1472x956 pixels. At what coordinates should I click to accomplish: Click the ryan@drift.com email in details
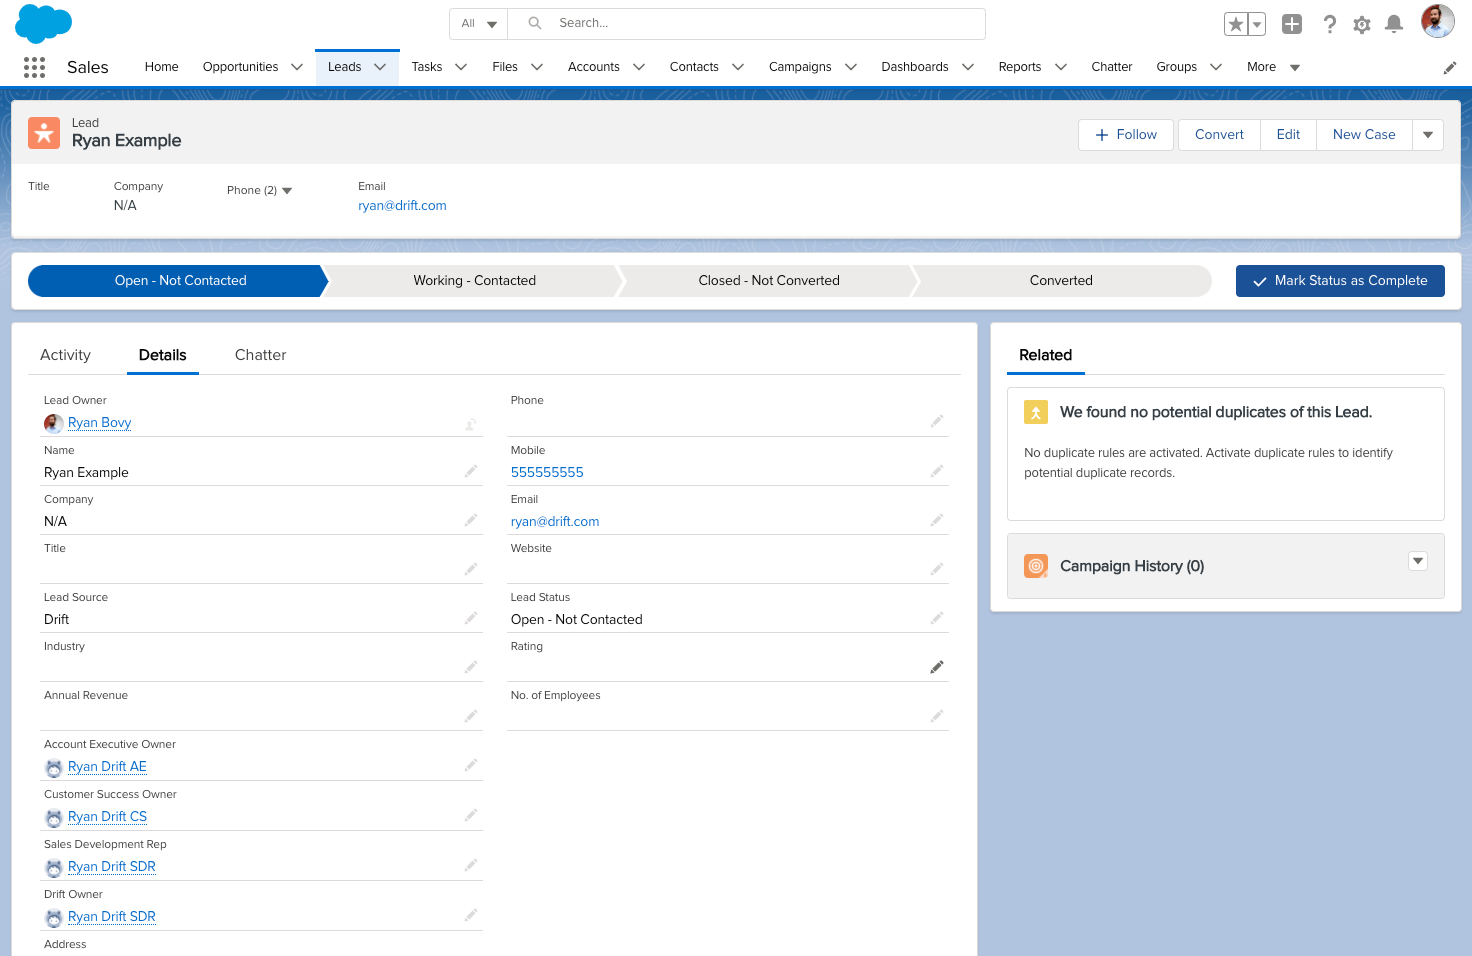pos(555,521)
